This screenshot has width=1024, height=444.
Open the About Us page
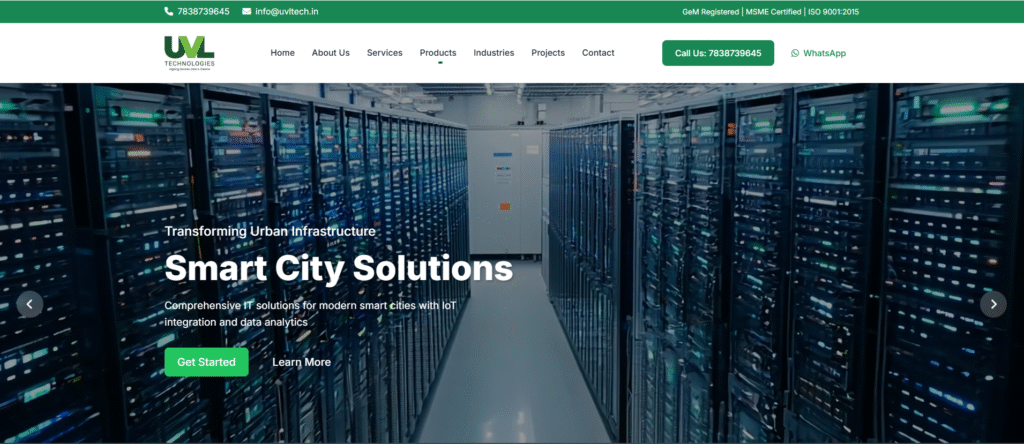[x=331, y=53]
